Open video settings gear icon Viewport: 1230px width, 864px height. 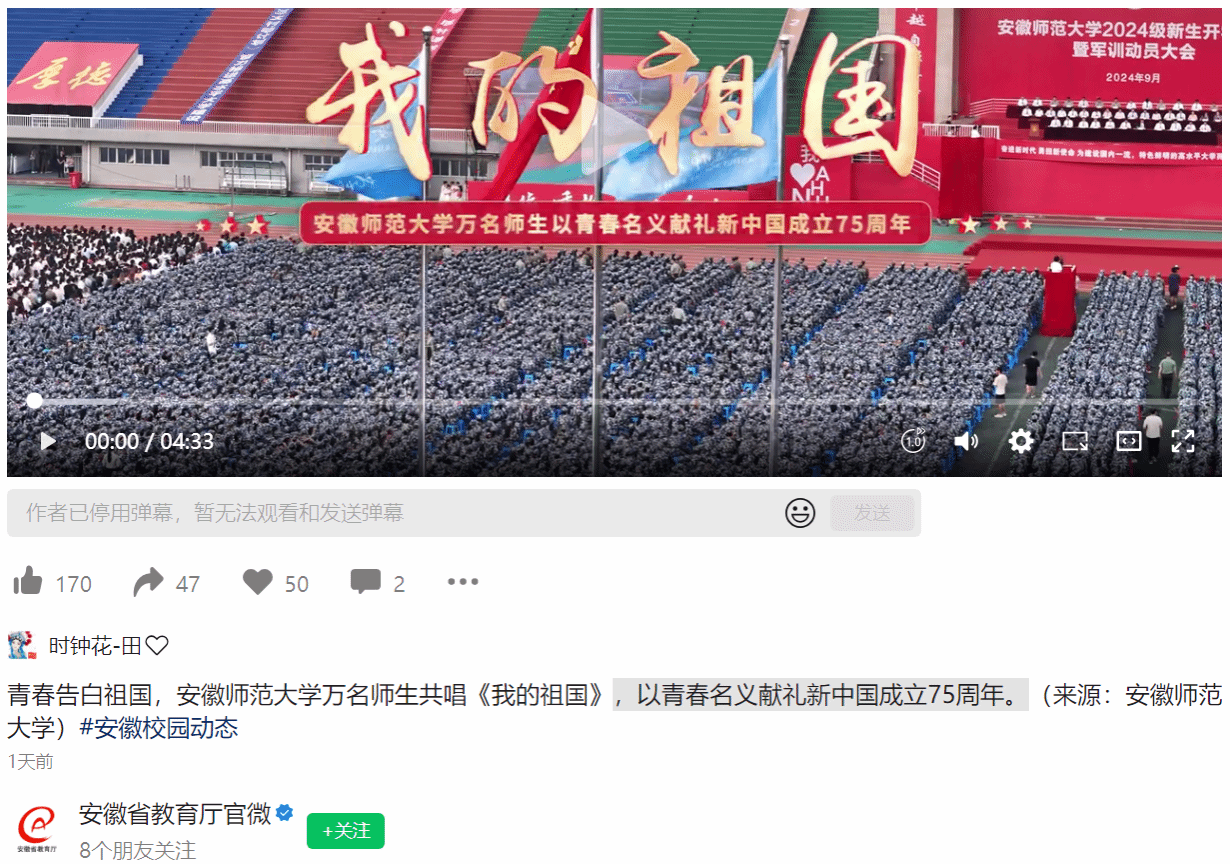[x=1021, y=441]
